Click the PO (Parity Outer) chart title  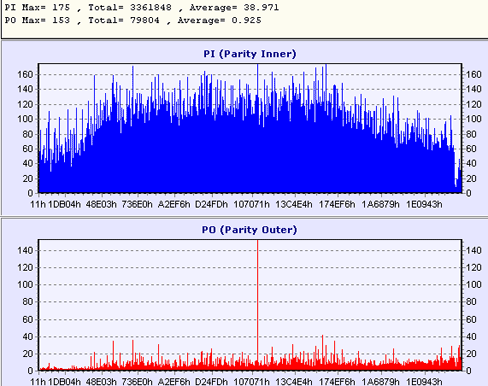pyautogui.click(x=249, y=230)
